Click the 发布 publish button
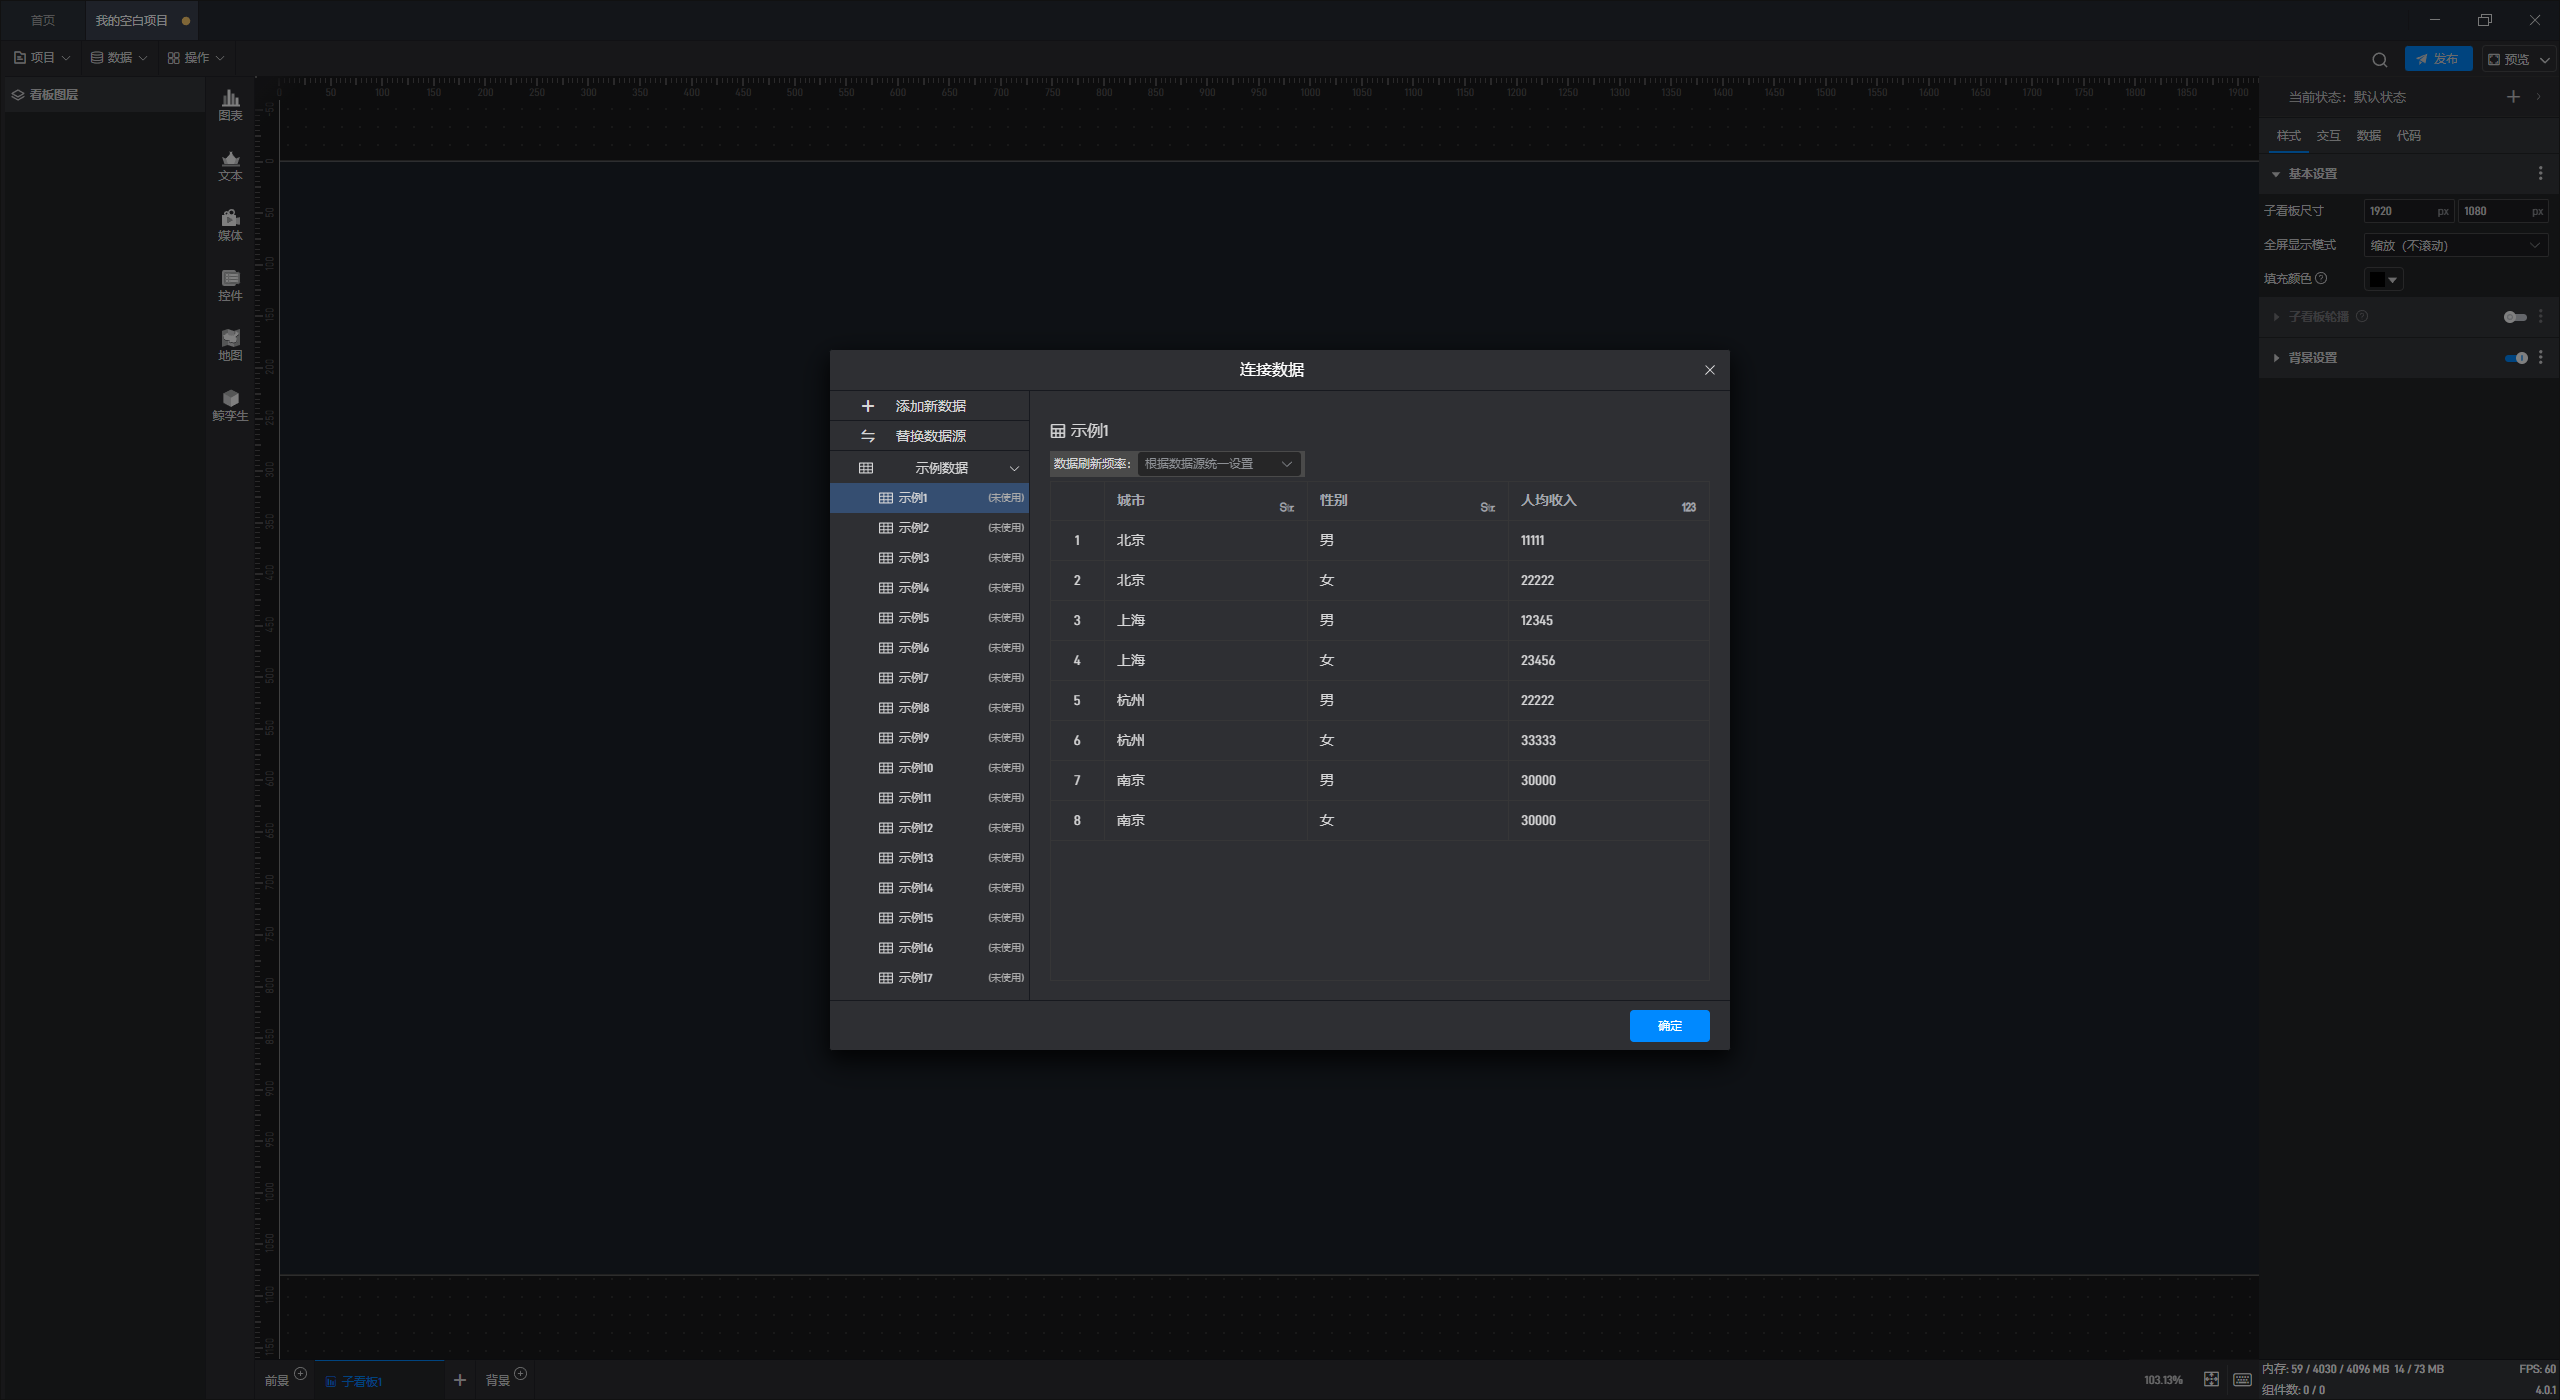 [2437, 59]
